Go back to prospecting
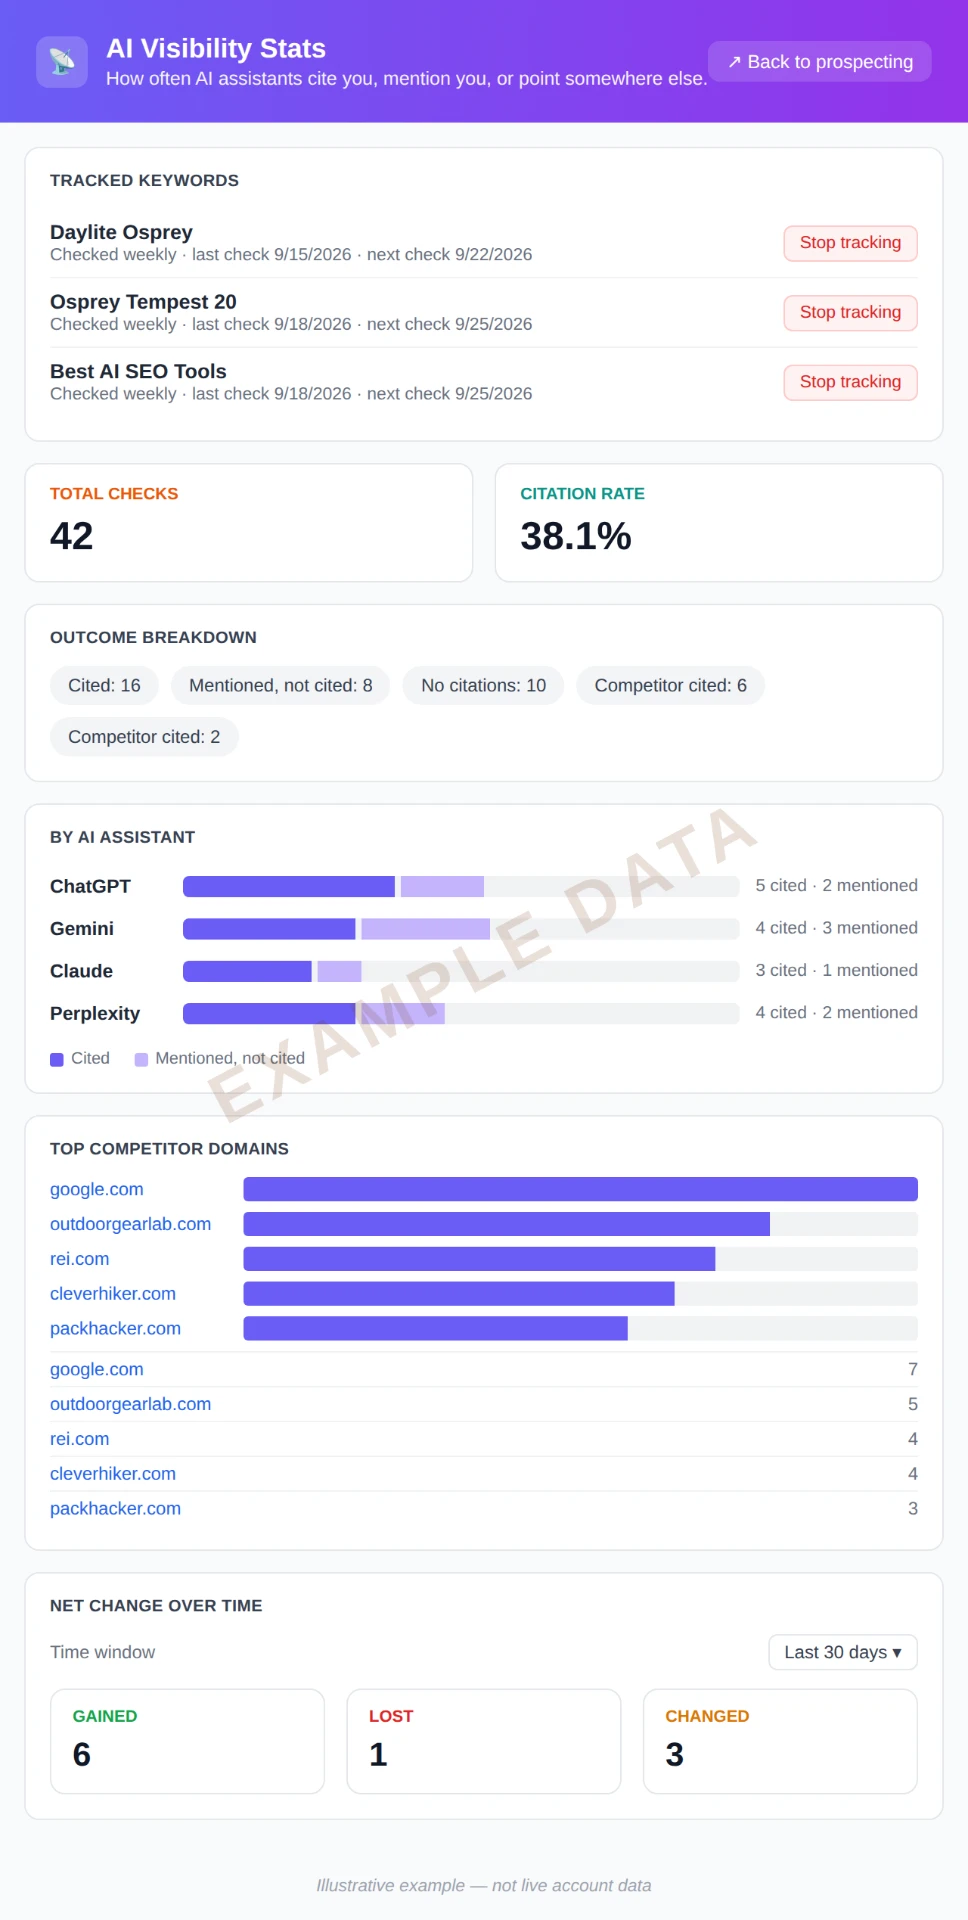The width and height of the screenshot is (968, 1920). 820,62
